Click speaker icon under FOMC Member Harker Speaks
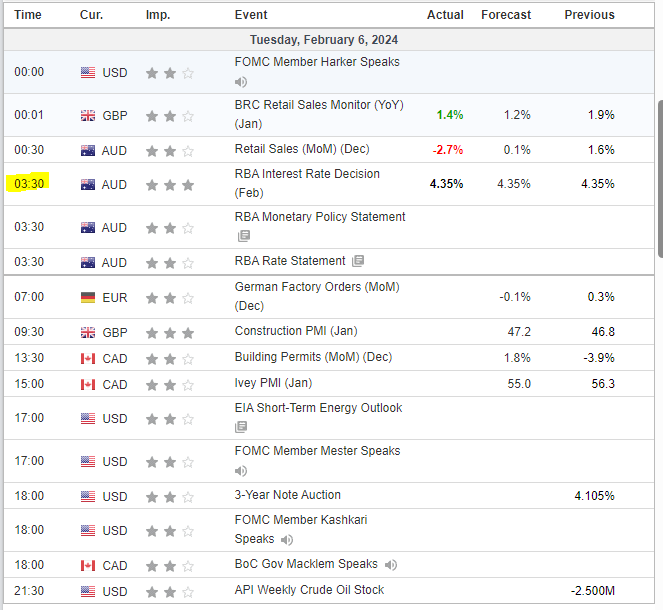Image resolution: width=663 pixels, height=610 pixels. pyautogui.click(x=241, y=82)
